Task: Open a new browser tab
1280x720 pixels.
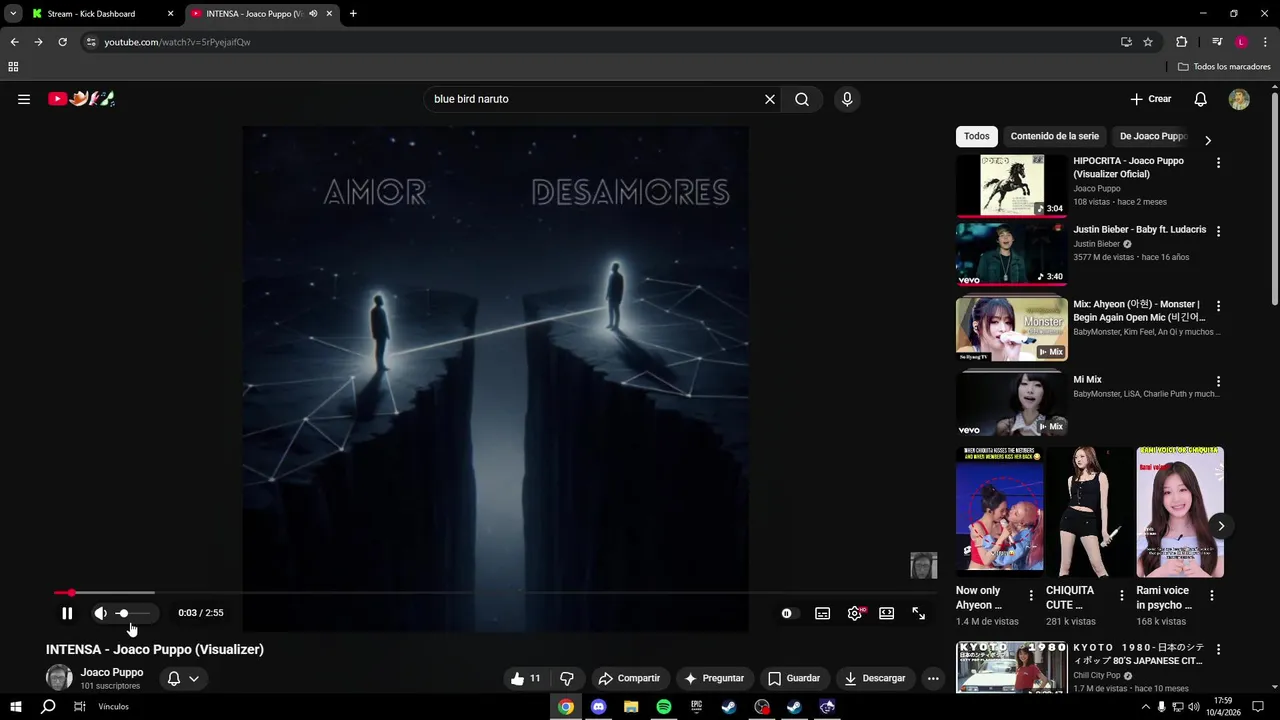Action: 353,14
